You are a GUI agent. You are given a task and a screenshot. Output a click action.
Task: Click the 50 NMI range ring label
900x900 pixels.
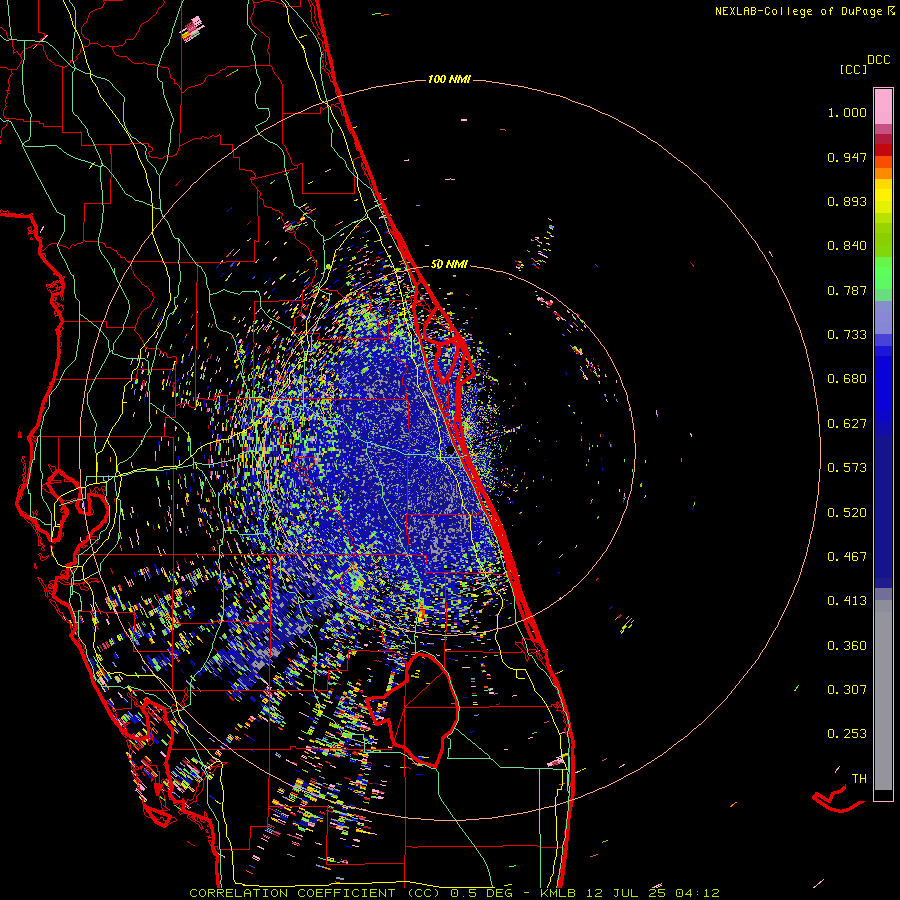pos(449,265)
